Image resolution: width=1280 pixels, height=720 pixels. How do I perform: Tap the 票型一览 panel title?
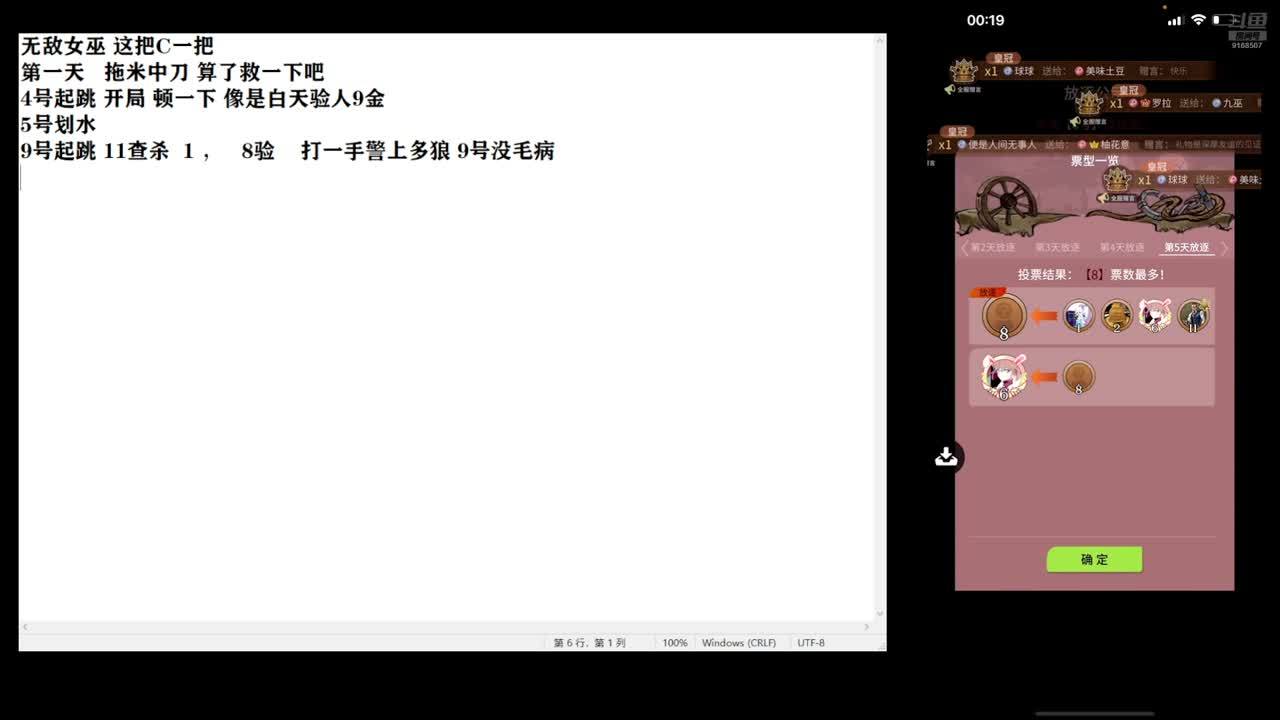1094,160
